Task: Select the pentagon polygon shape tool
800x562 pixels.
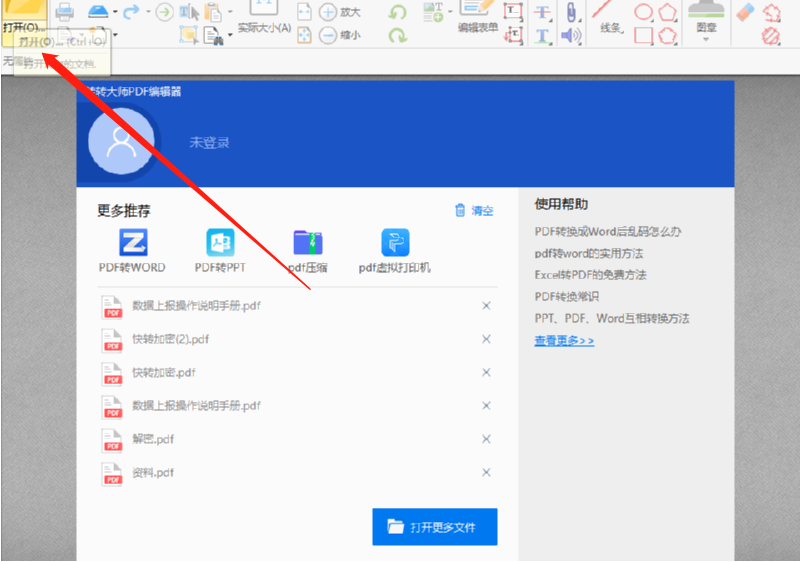Action: pos(668,12)
